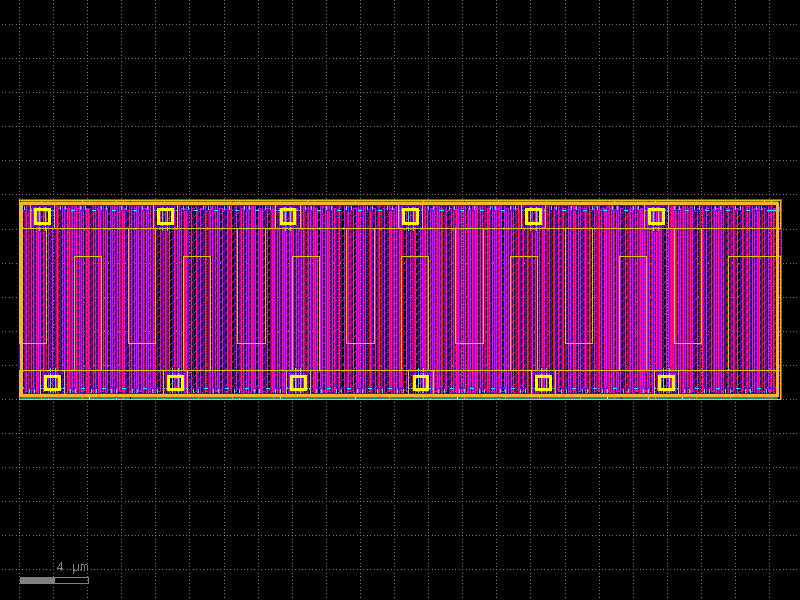Click the center via in the top row
The width and height of the screenshot is (800, 600).
click(287, 215)
